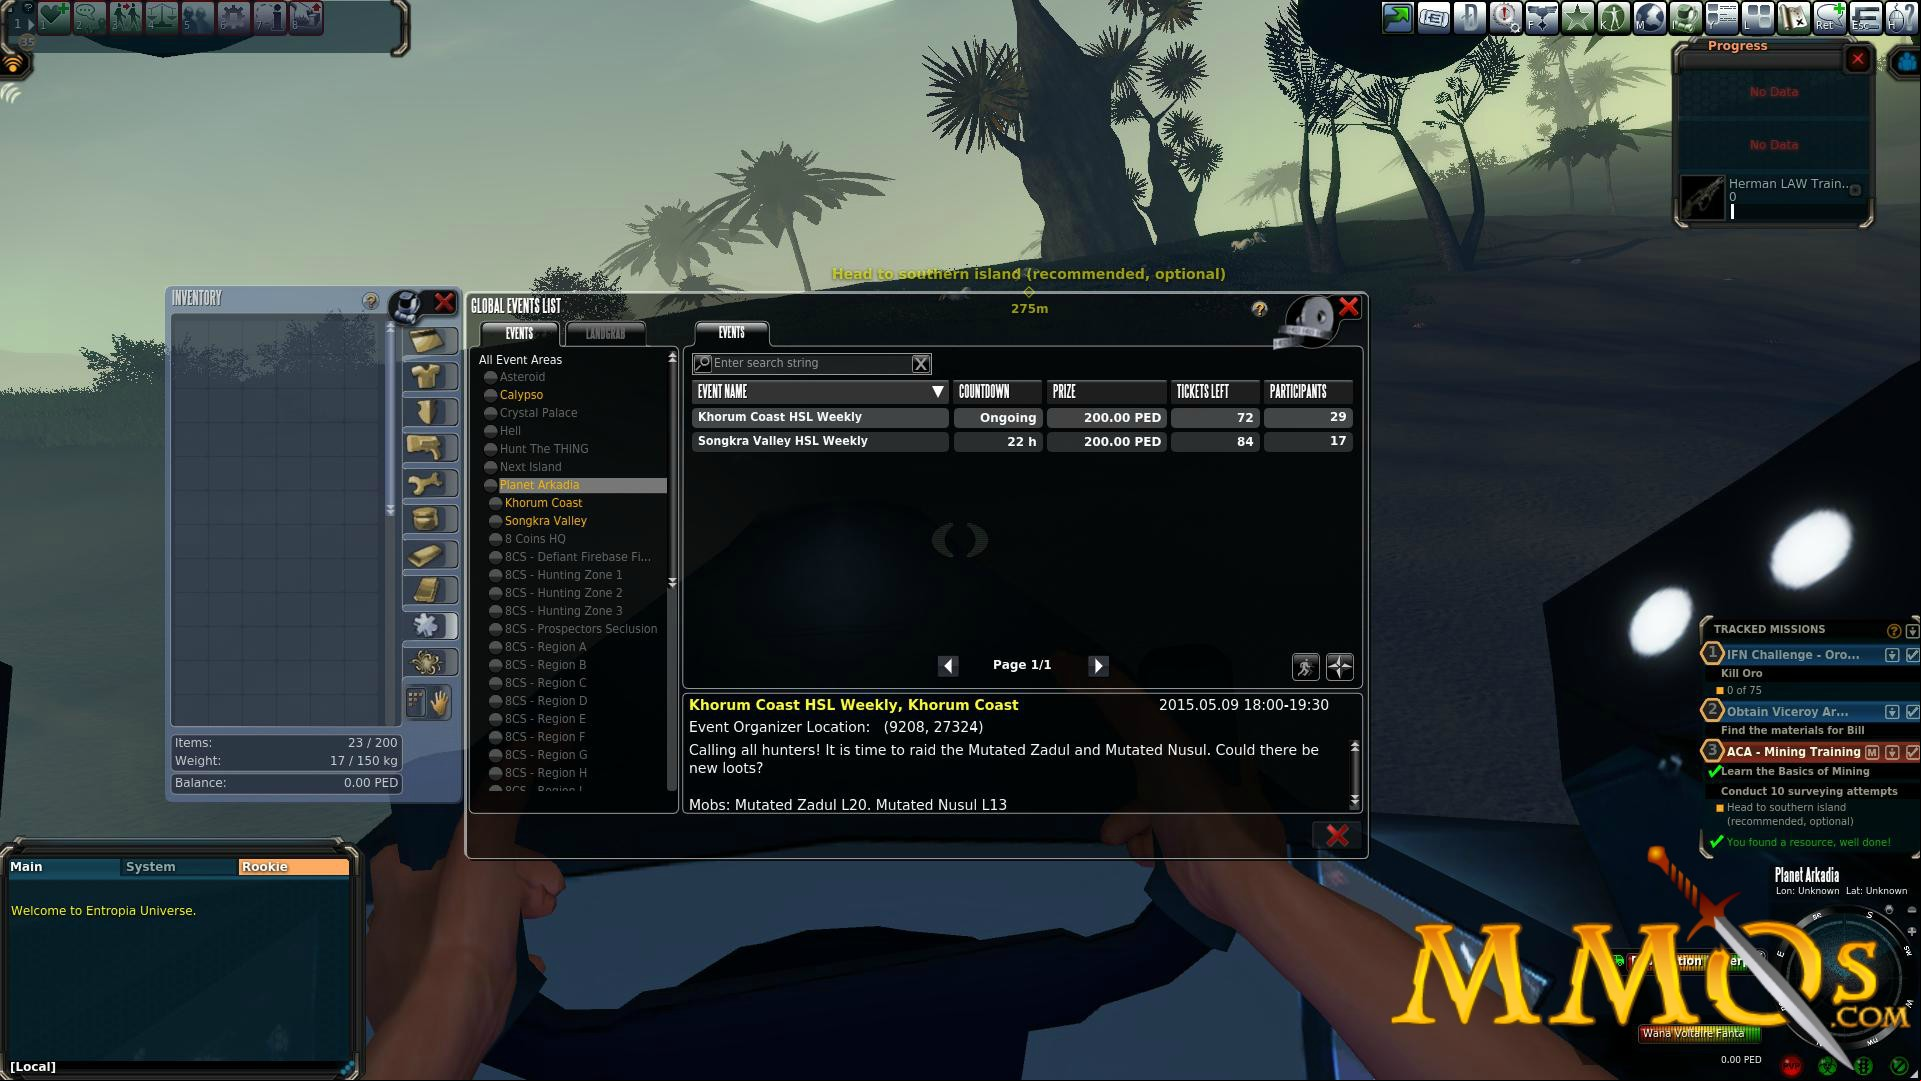1921x1081 pixels.
Task: Click the trade scales icon in slot 4
Action: (162, 17)
